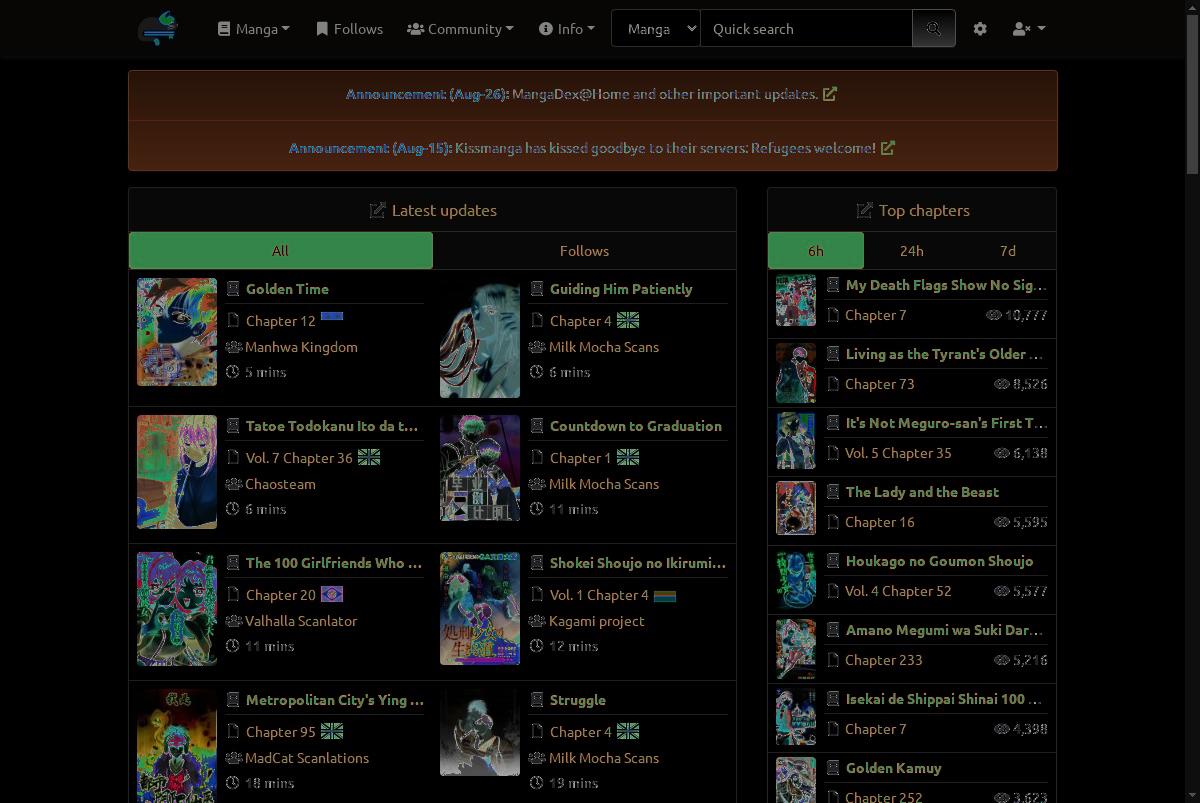
Task: Switch to the 7d Top chapters tab
Action: [1008, 251]
